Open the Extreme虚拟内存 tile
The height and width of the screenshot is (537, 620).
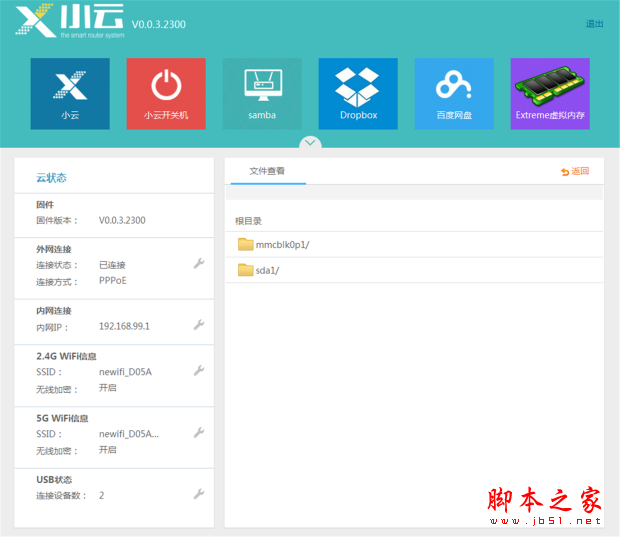click(x=550, y=94)
